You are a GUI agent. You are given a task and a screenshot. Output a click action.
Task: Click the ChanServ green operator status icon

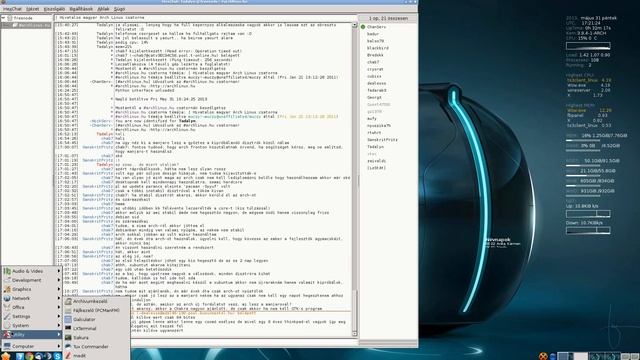click(x=363, y=27)
